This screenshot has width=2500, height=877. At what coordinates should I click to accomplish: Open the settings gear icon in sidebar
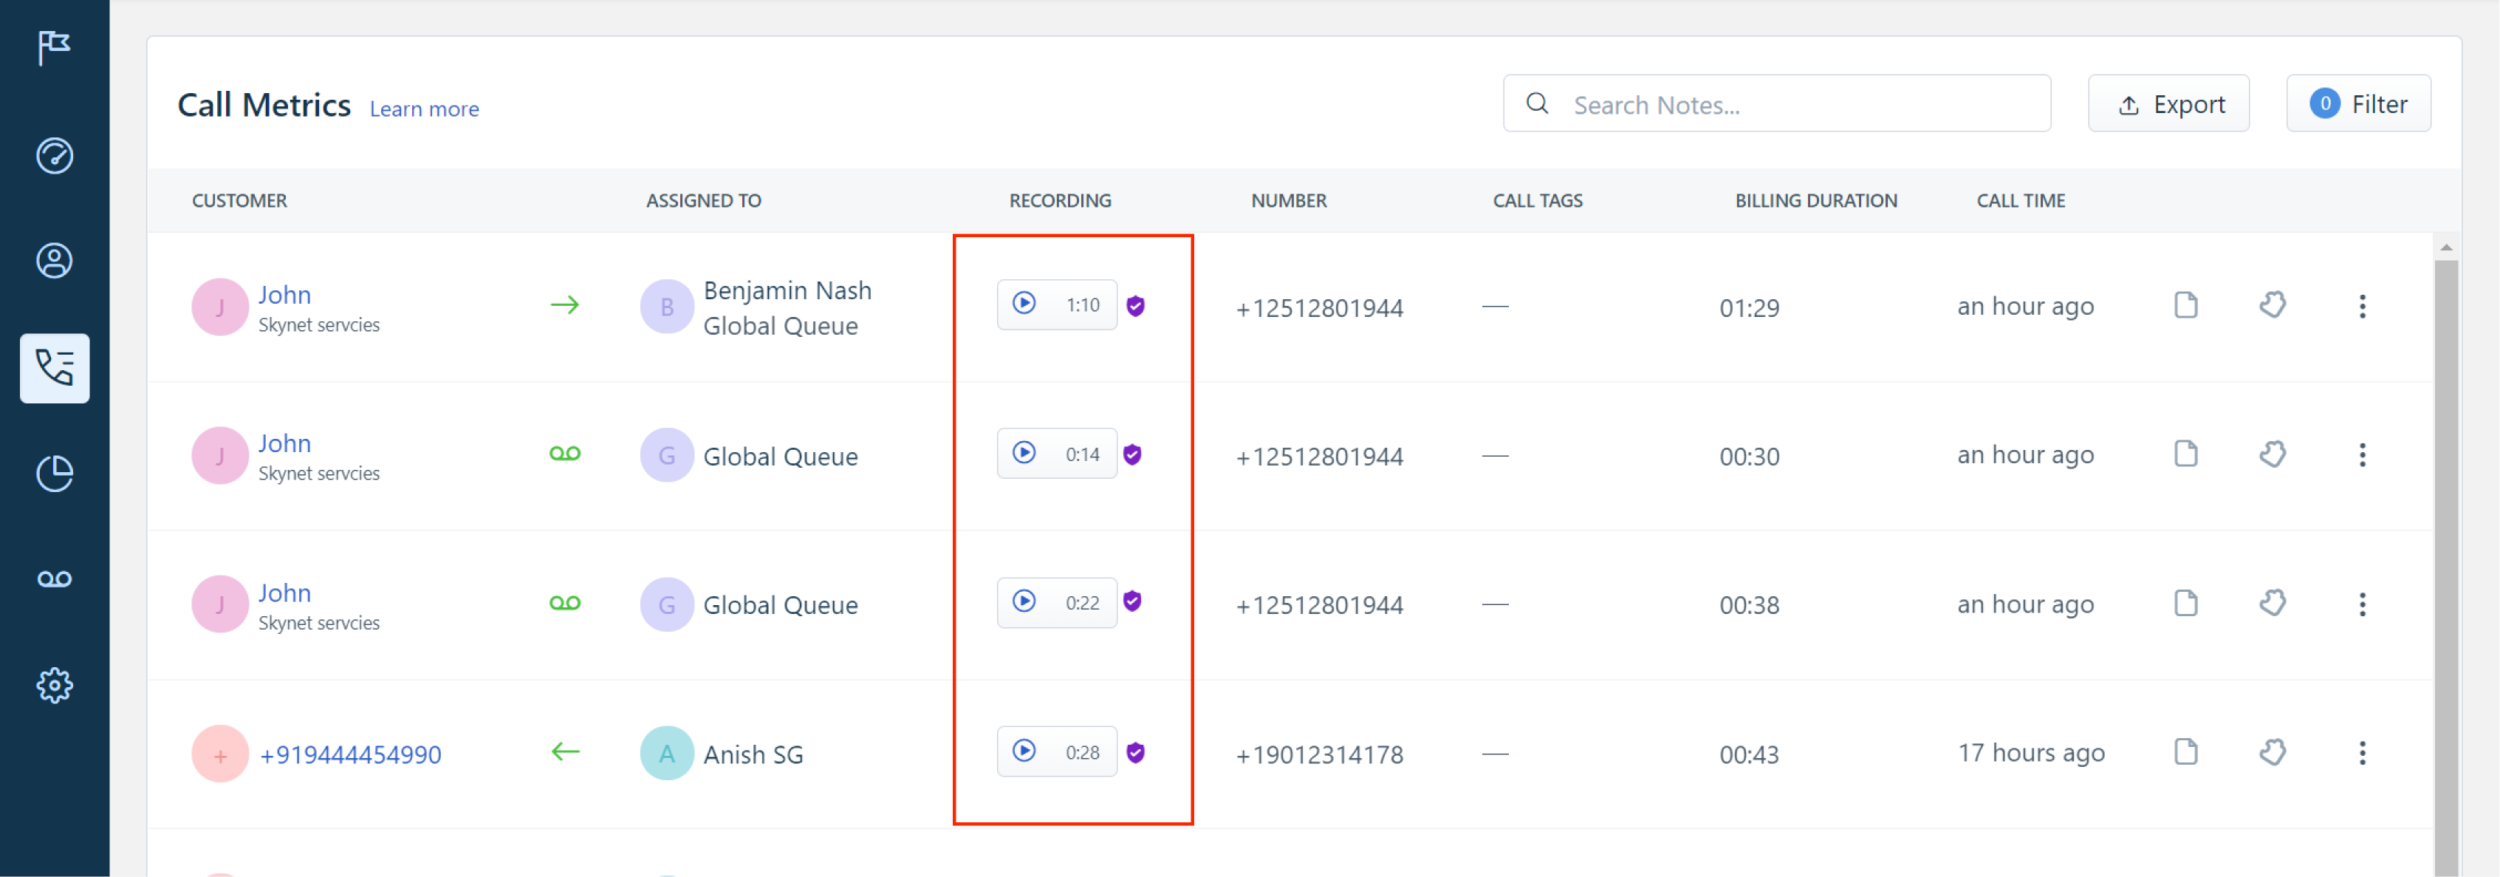(x=54, y=686)
